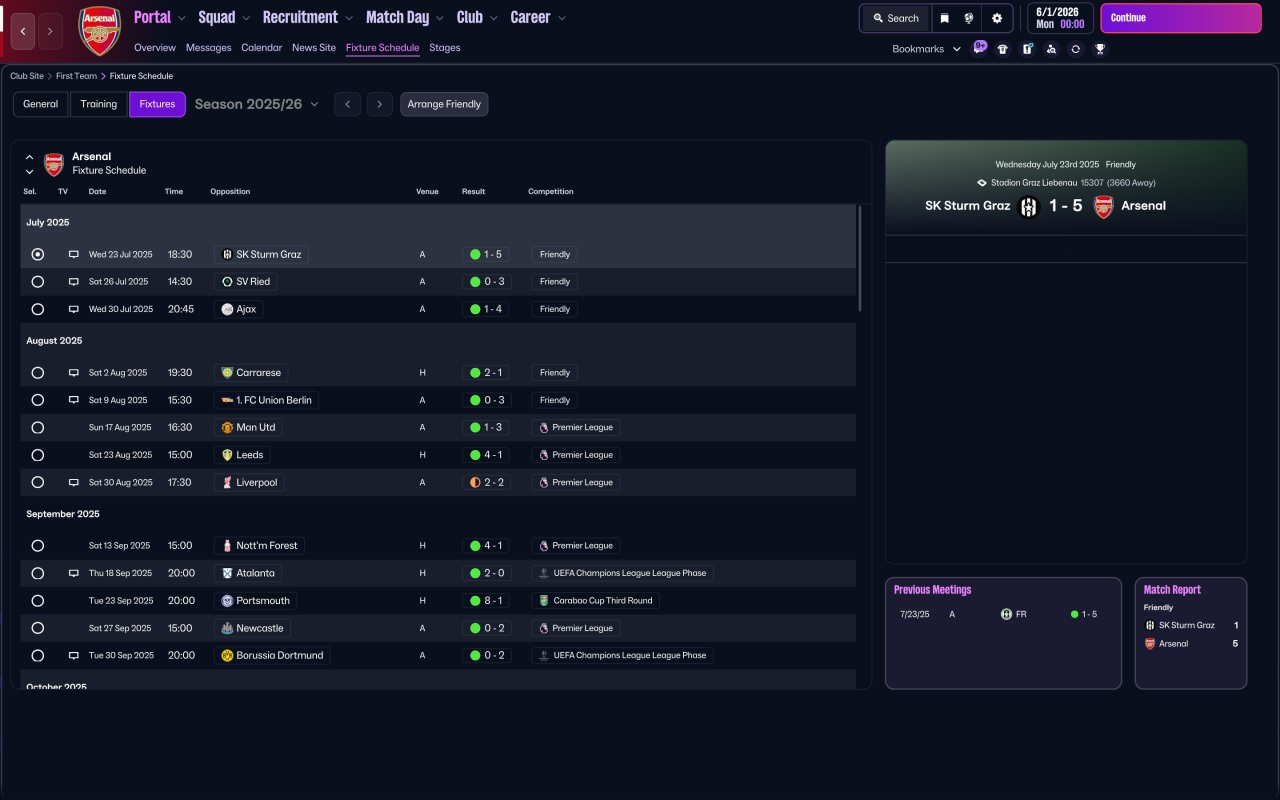Select the radio button for the SK Sturm Graz fixture
Image resolution: width=1280 pixels, height=800 pixels.
click(x=38, y=255)
